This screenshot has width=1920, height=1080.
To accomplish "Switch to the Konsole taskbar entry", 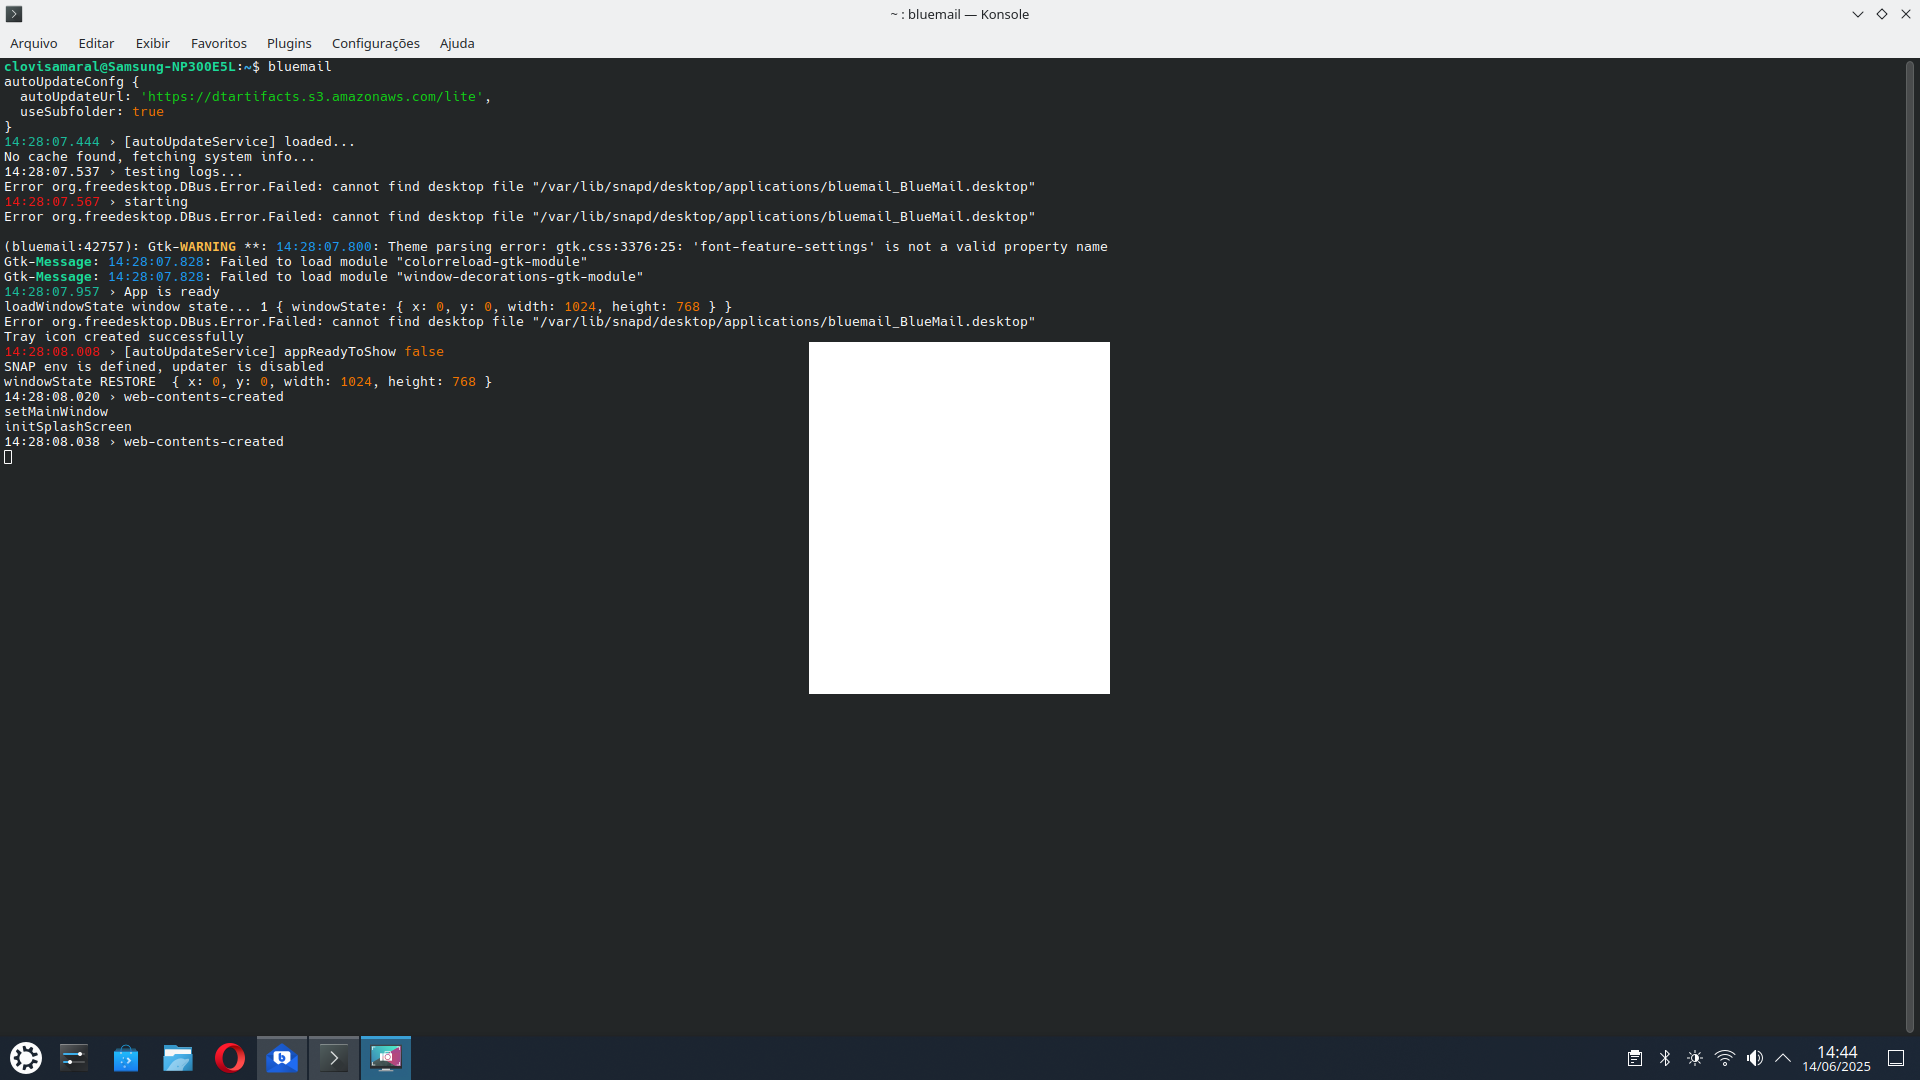I will click(334, 1057).
